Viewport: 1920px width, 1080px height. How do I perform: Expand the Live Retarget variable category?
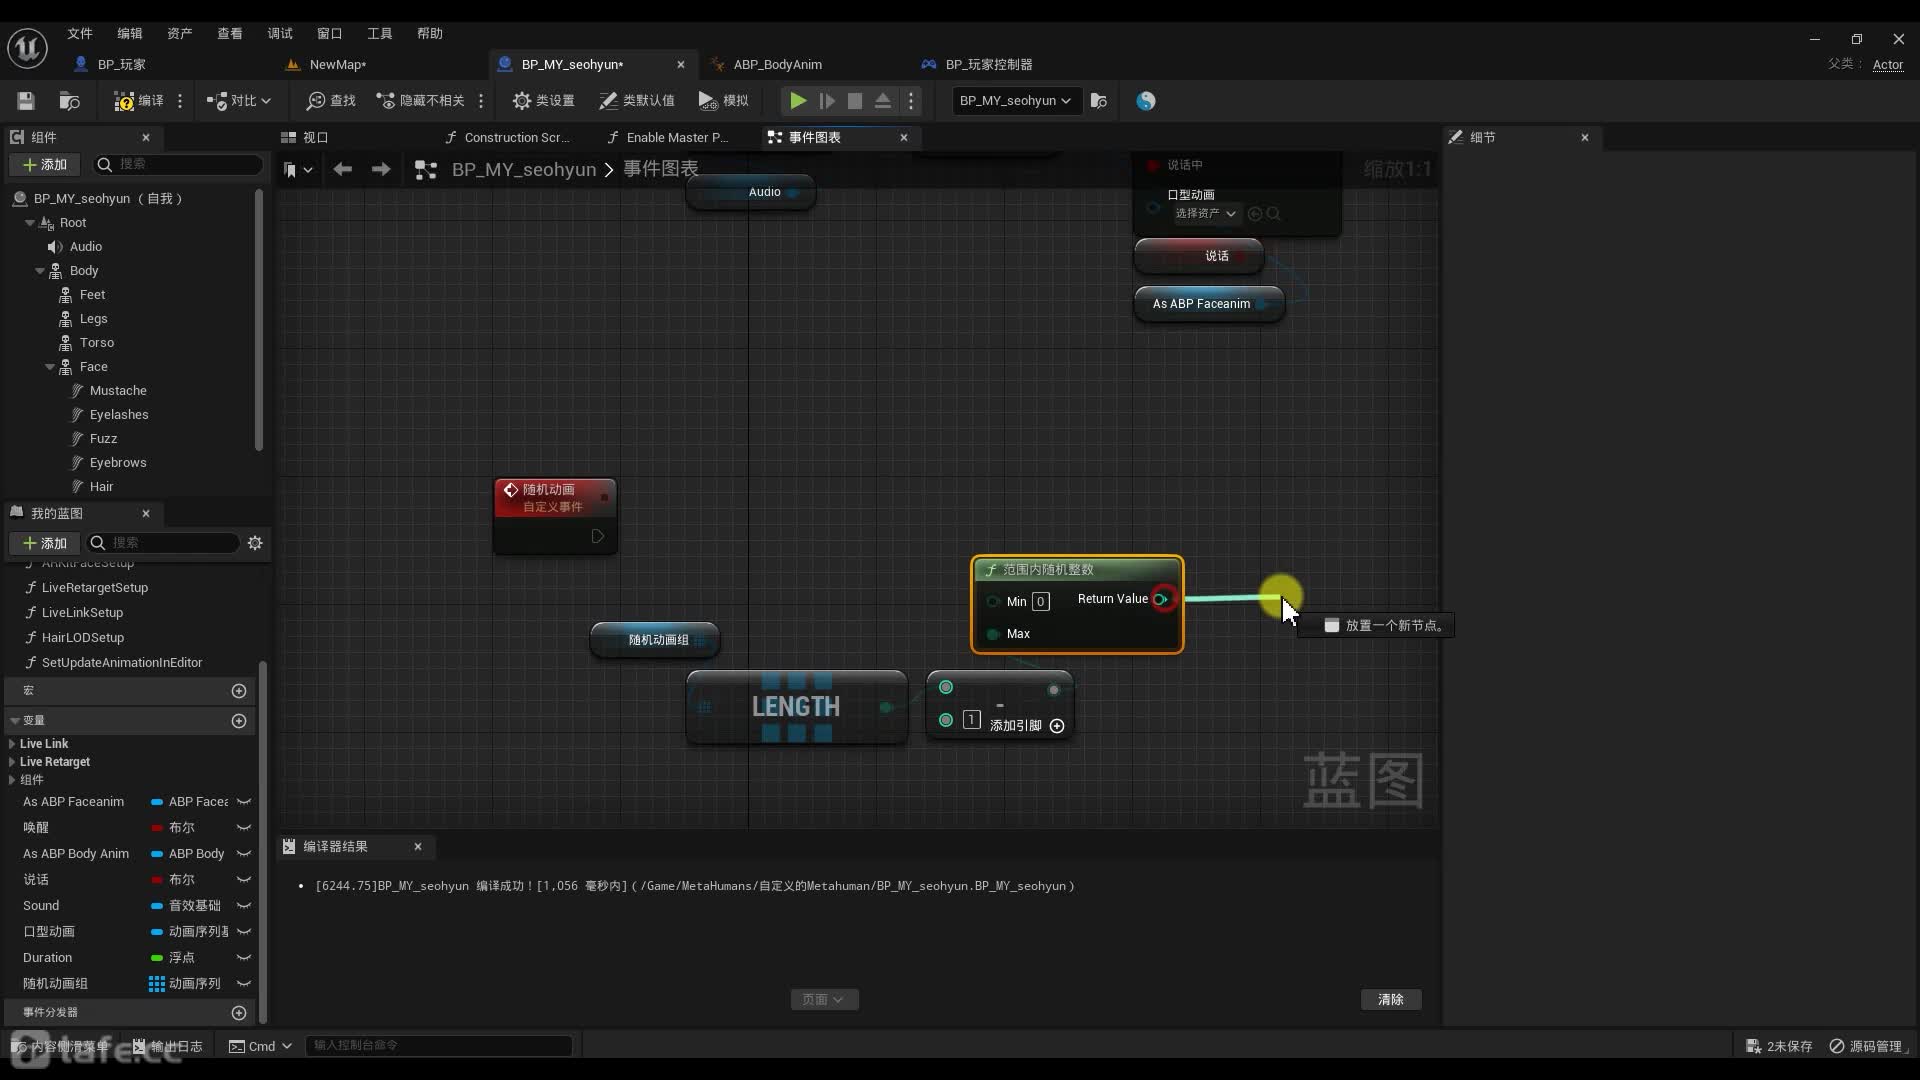tap(11, 762)
